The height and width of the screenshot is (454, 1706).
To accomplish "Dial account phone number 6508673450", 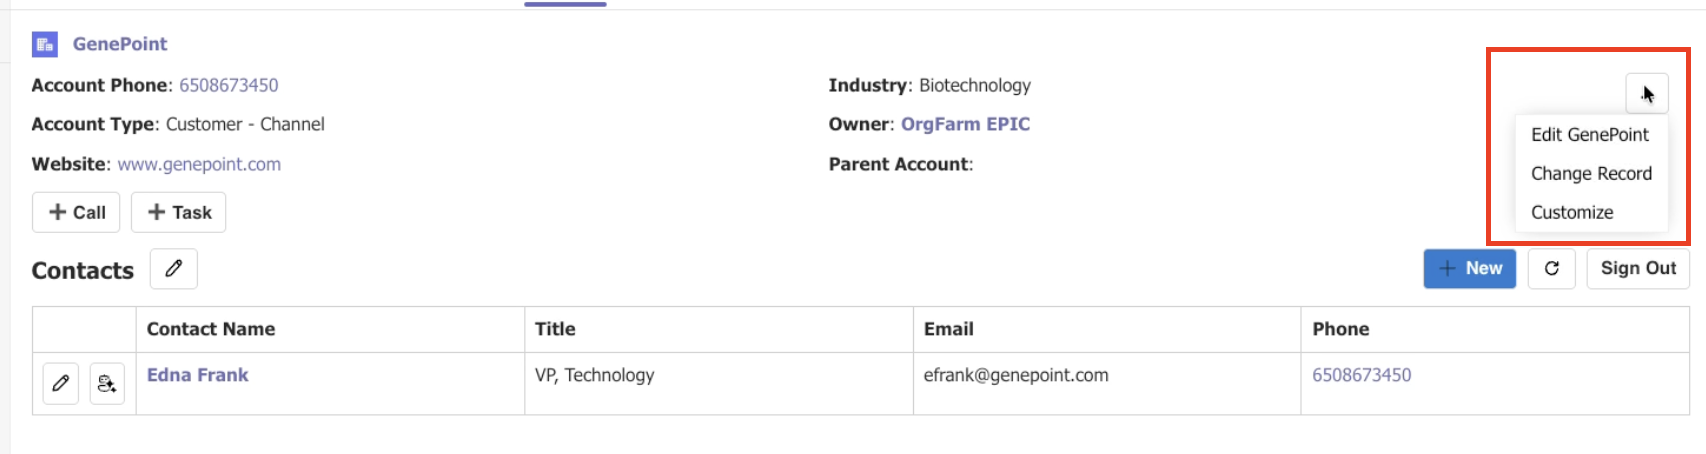I will pyautogui.click(x=229, y=85).
